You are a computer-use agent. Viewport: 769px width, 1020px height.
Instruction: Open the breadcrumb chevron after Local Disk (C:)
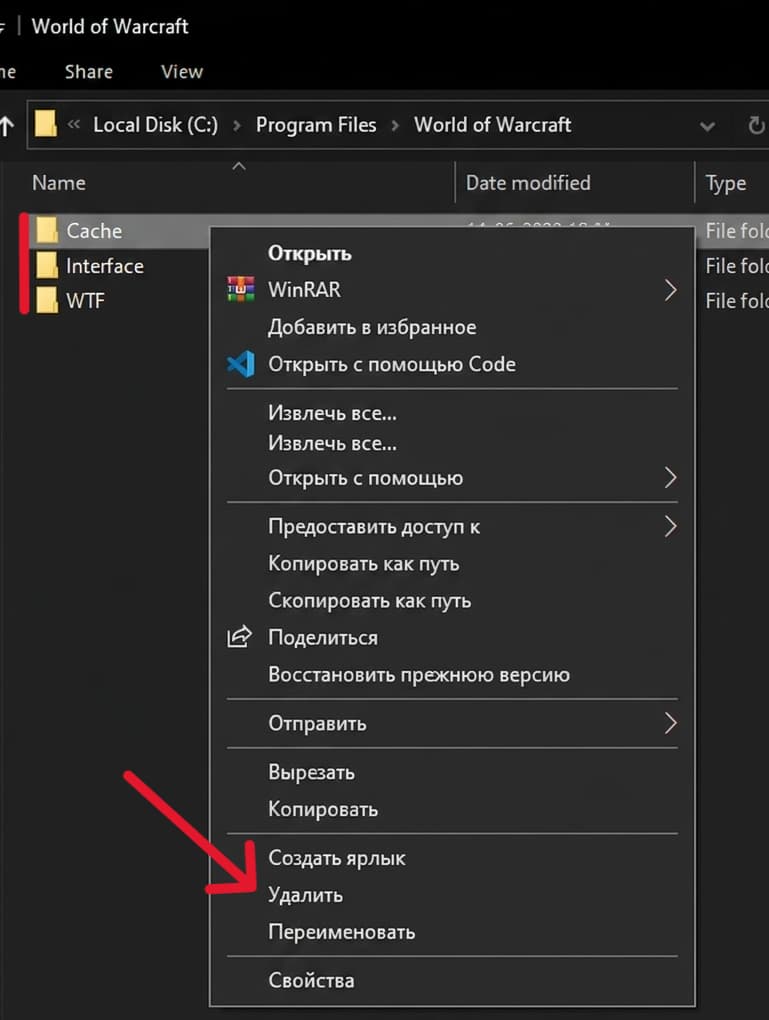tap(237, 126)
